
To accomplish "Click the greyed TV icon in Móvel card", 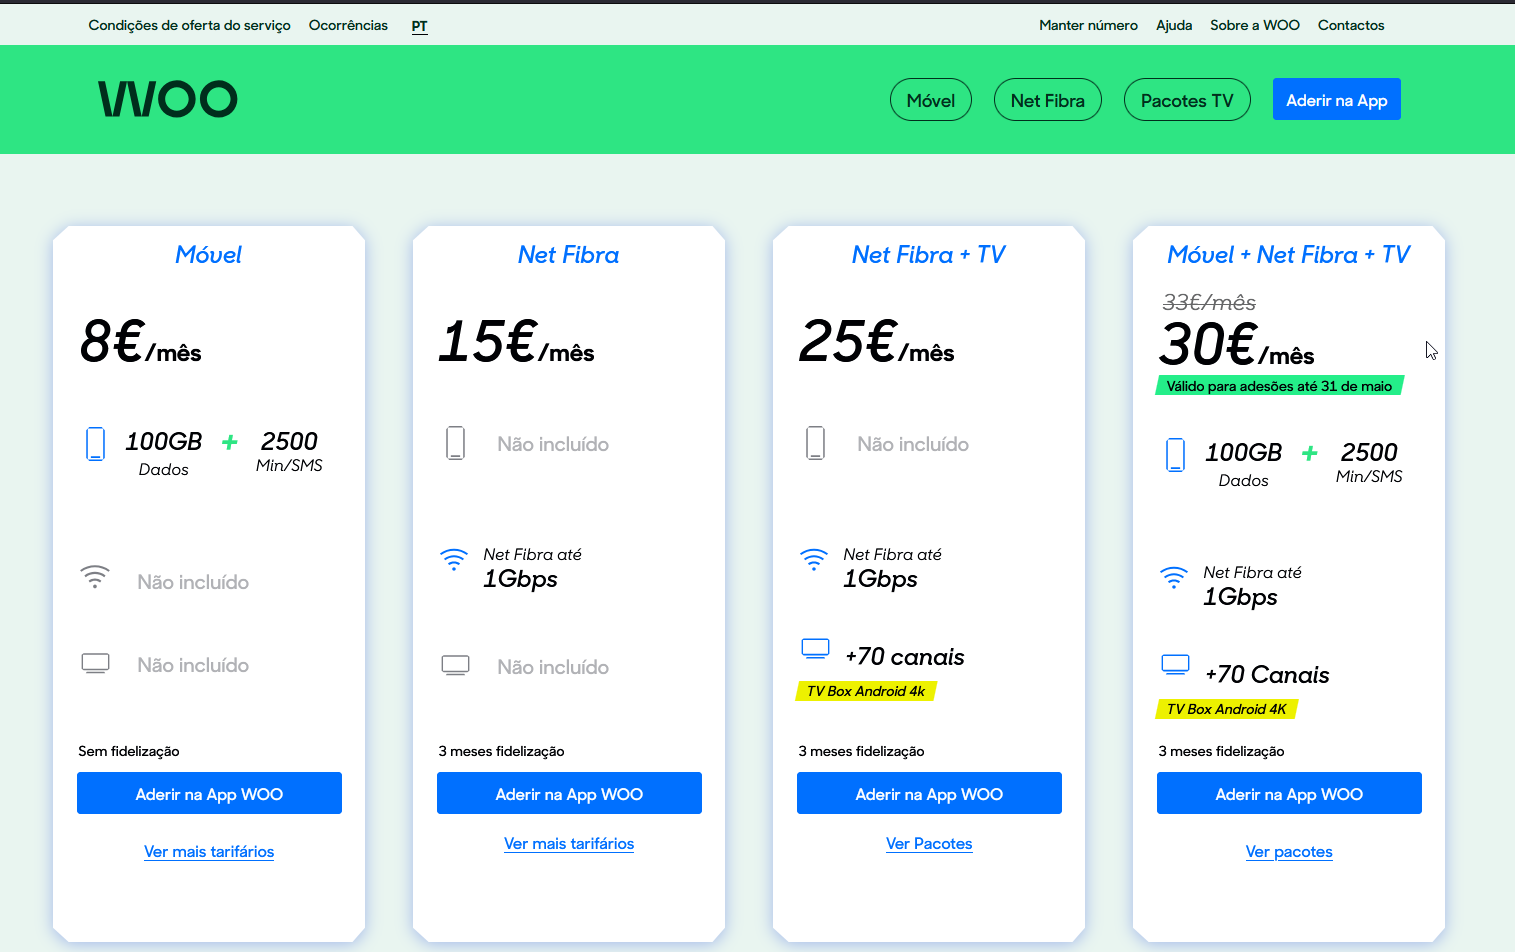I will (95, 663).
